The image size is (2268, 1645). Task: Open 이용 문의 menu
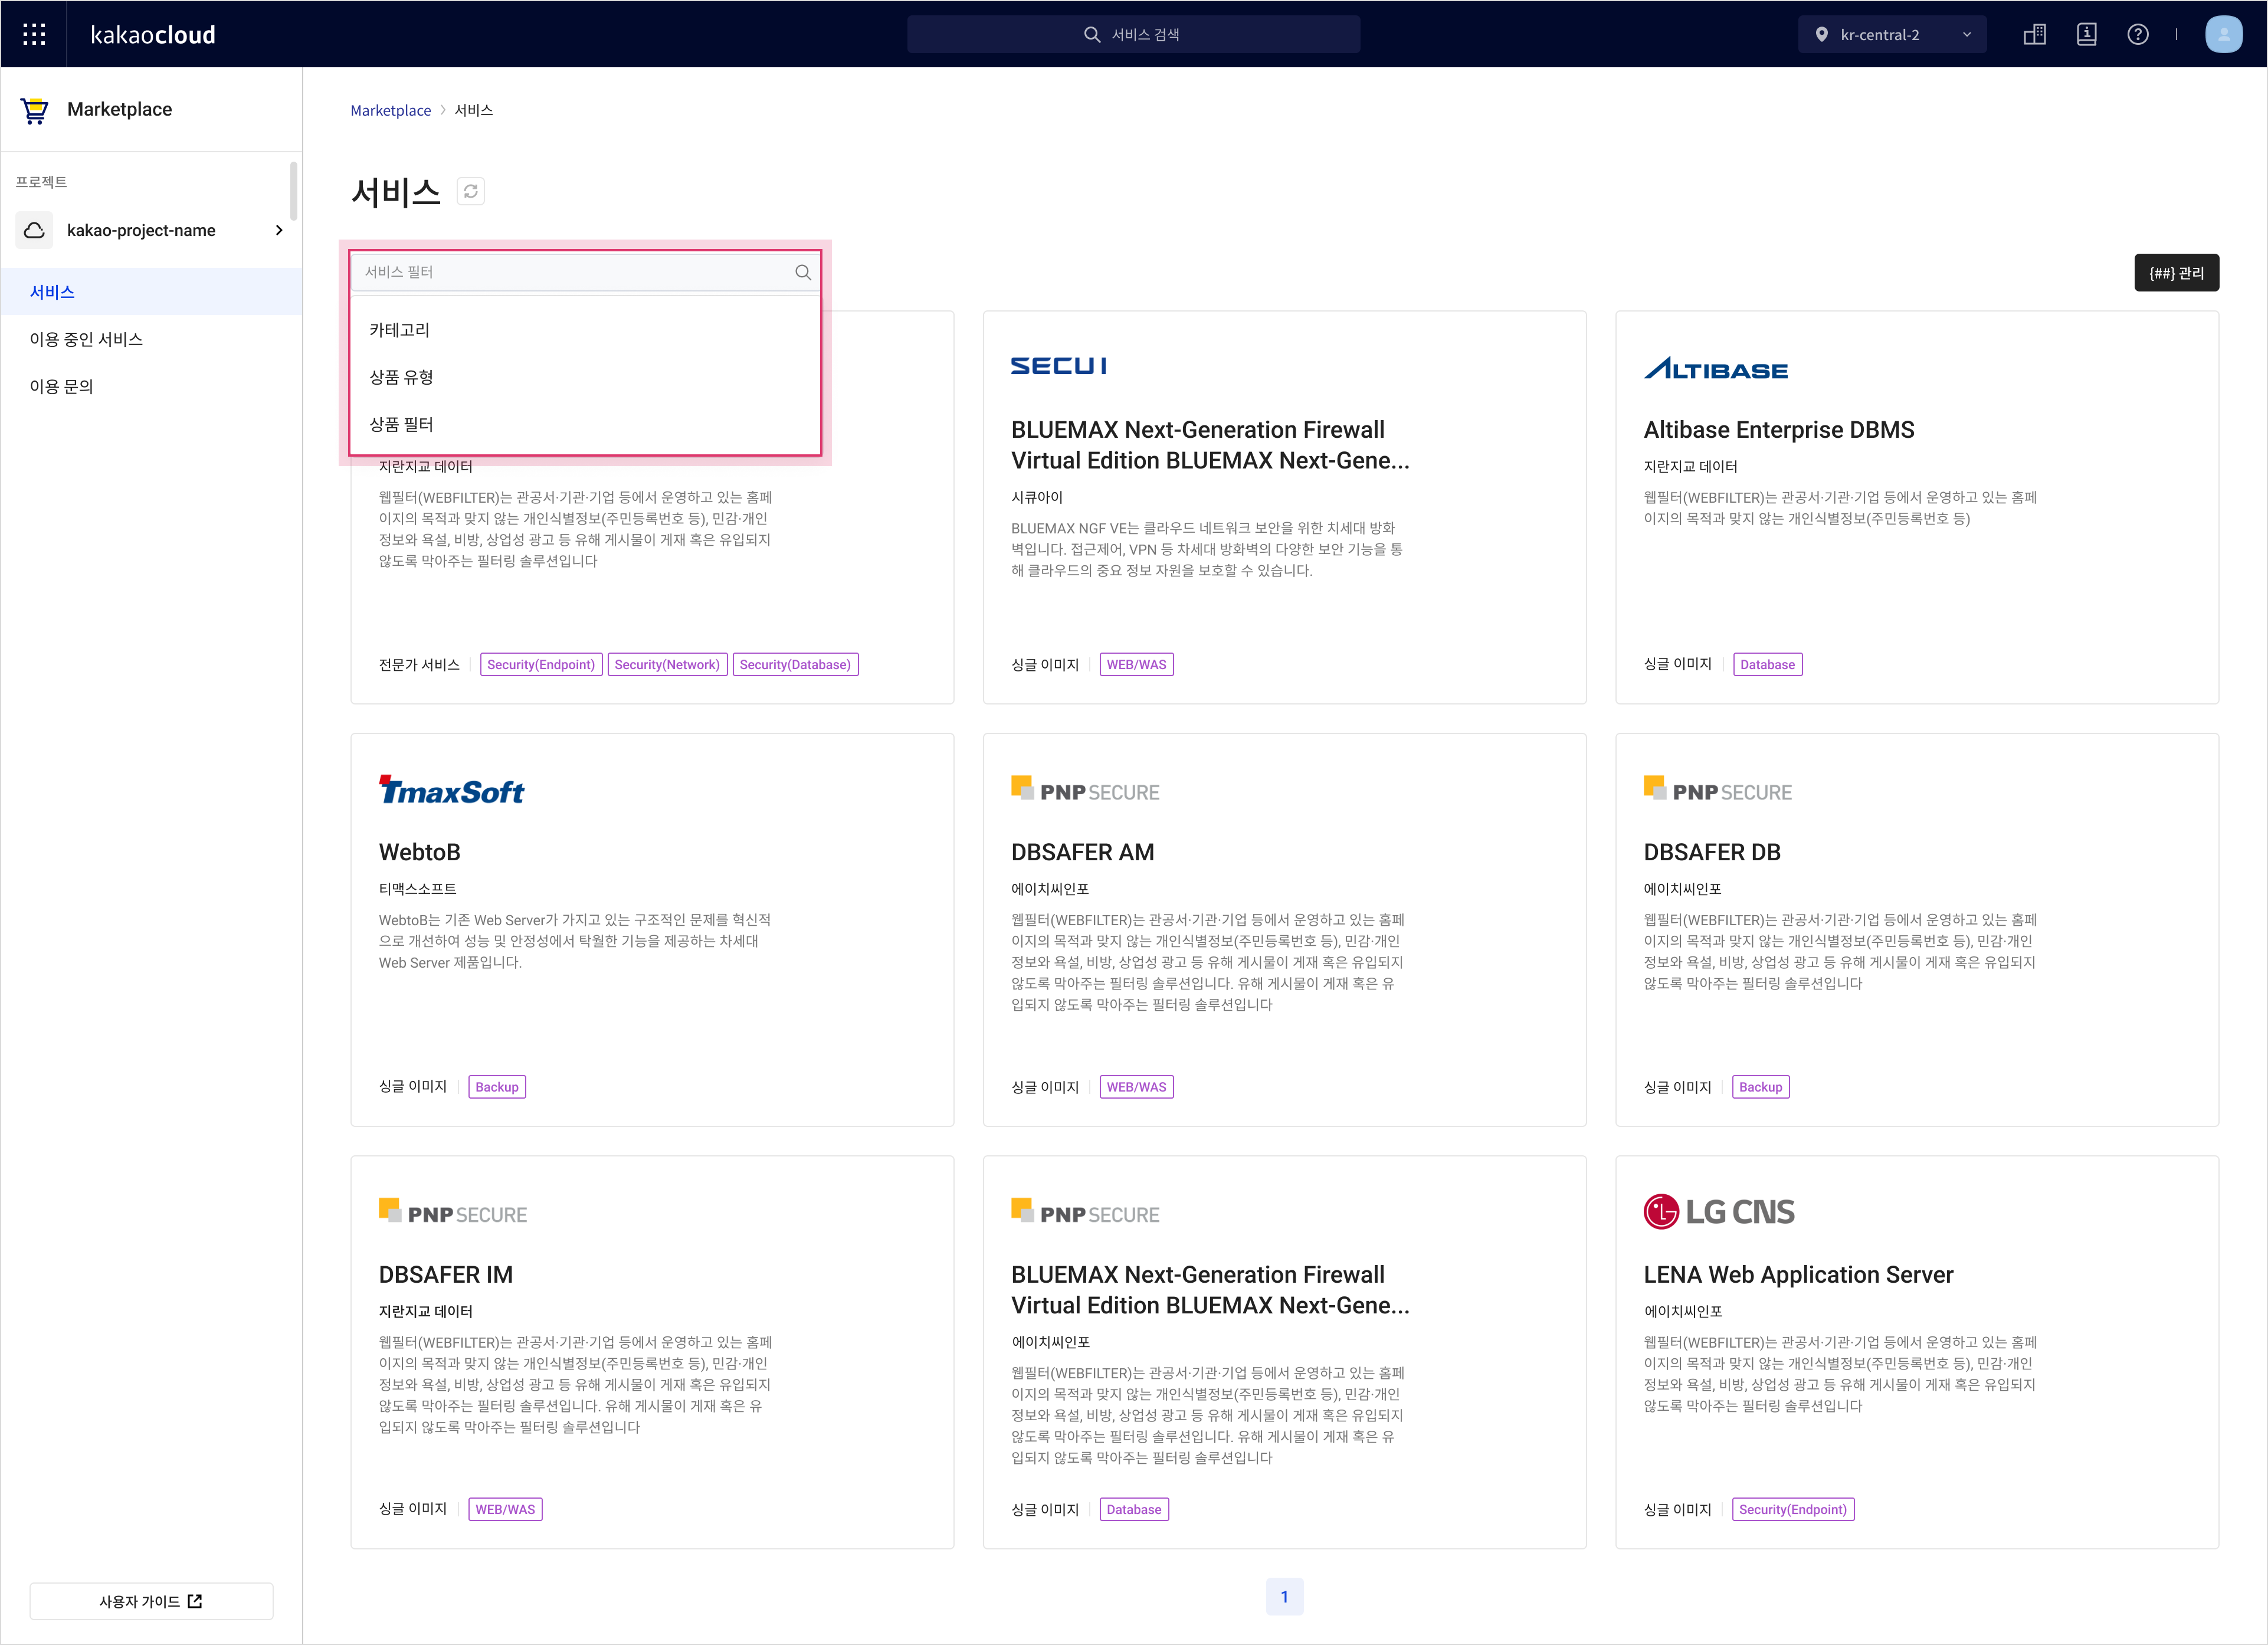pos(151,386)
